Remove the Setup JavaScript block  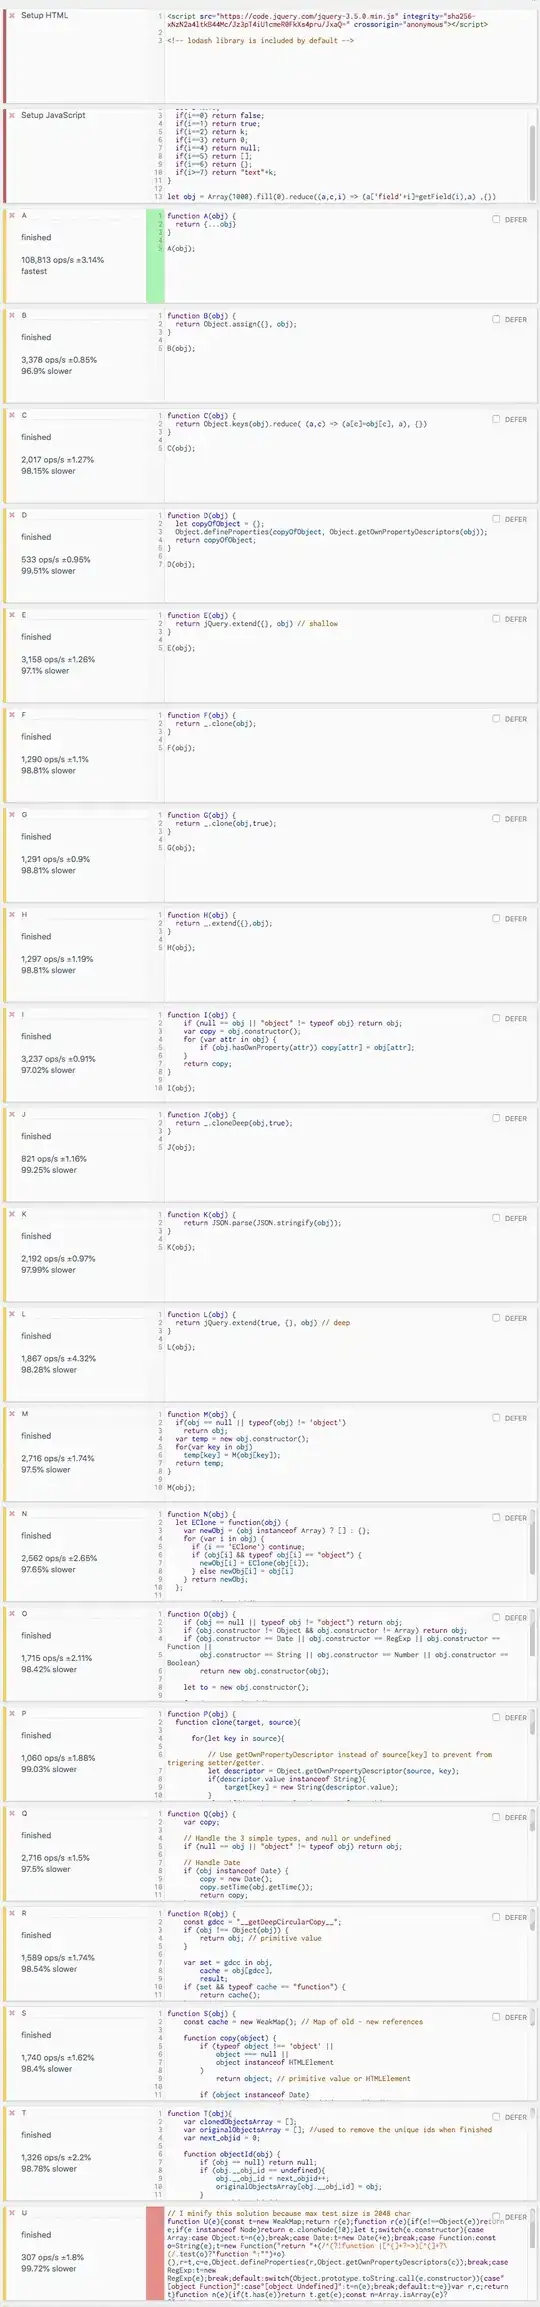pyautogui.click(x=12, y=116)
